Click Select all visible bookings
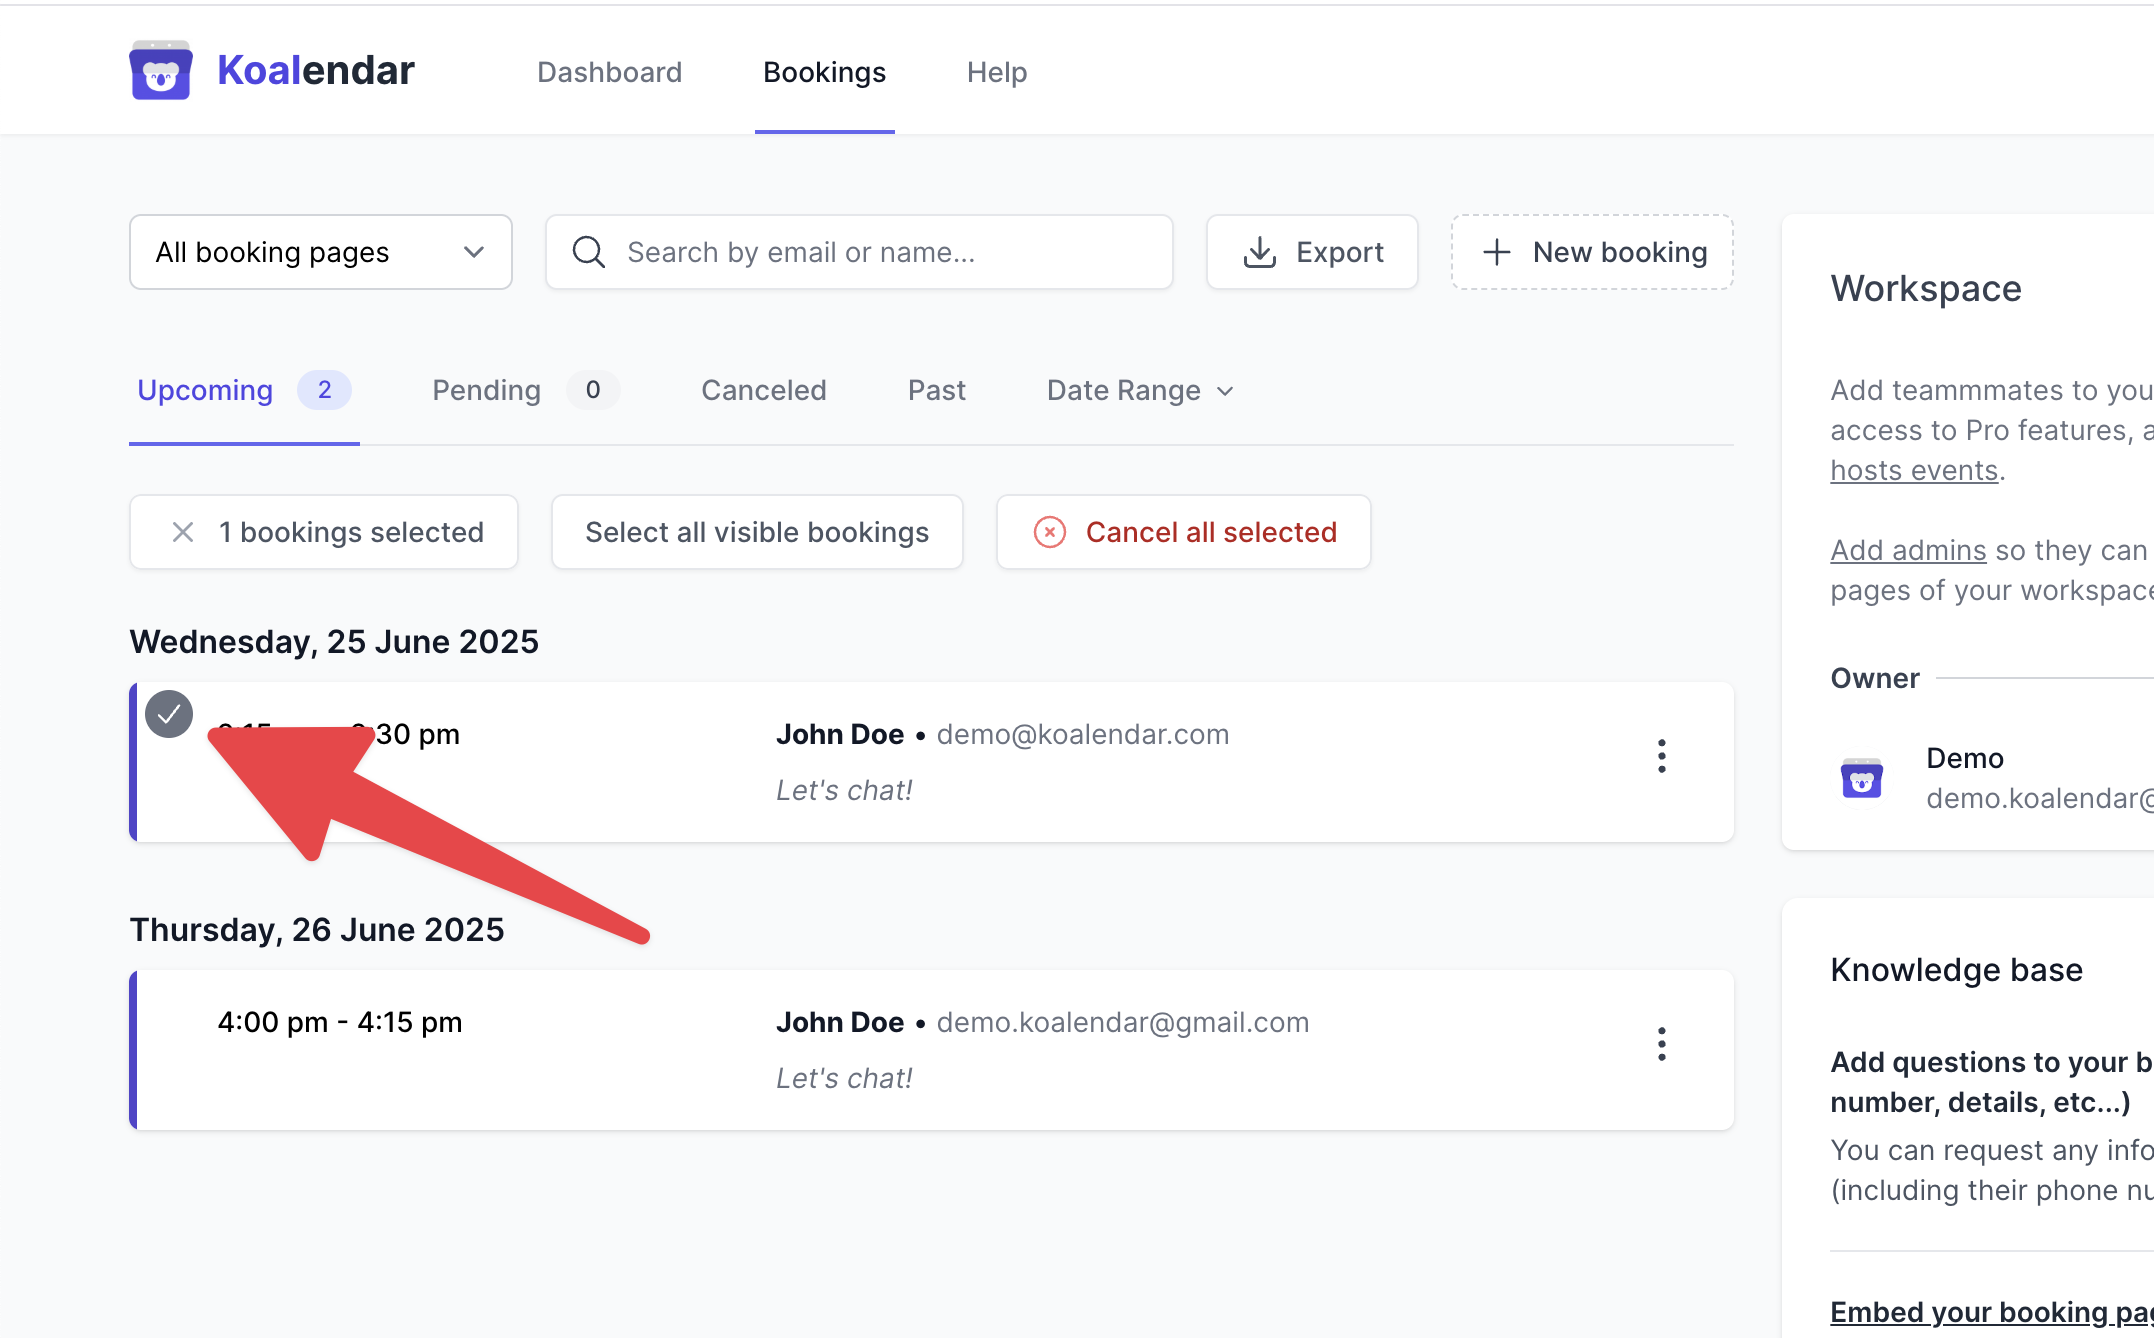This screenshot has width=2154, height=1338. [757, 532]
